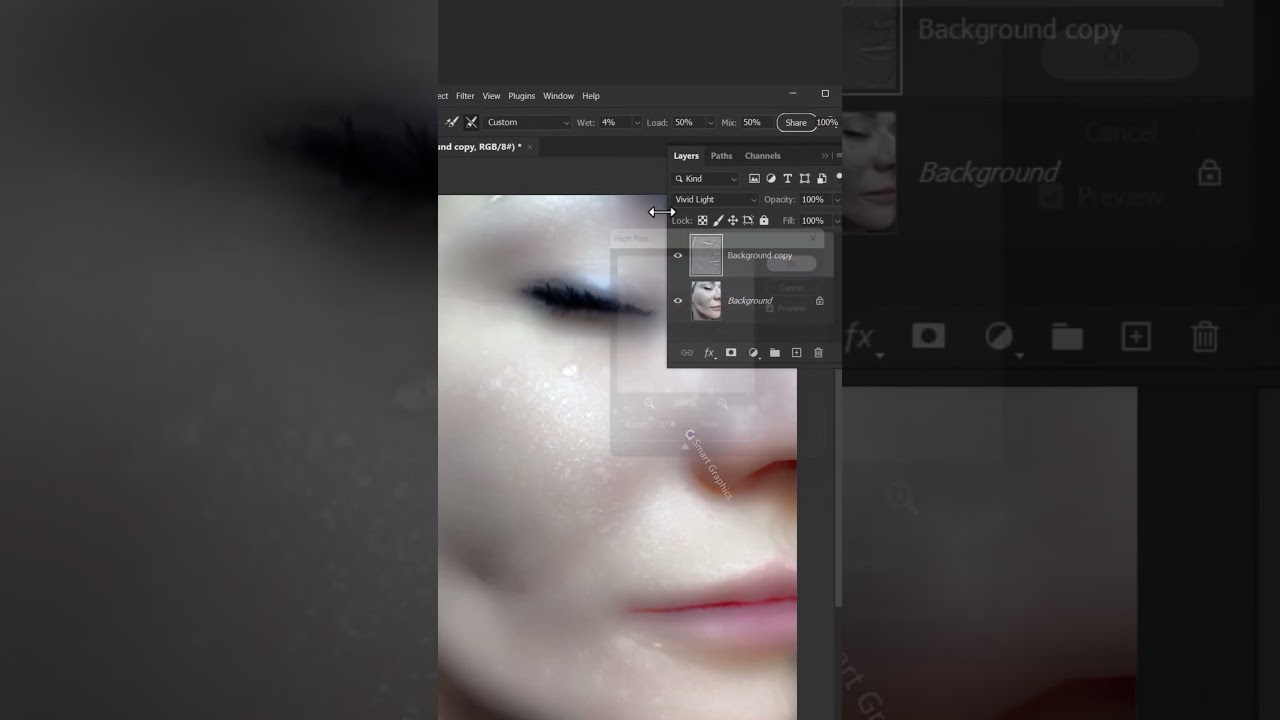Create a new layer
This screenshot has height=720, width=1280.
coord(797,353)
